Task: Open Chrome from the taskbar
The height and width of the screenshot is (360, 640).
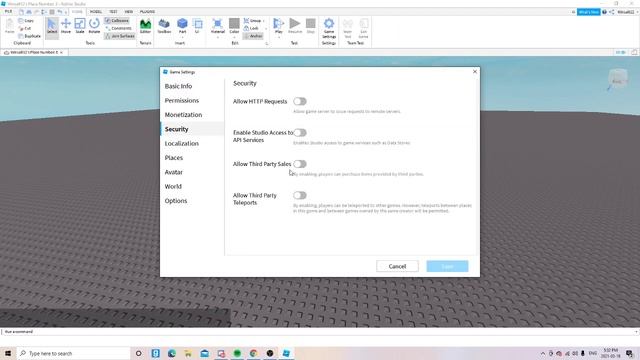Action: (253, 353)
